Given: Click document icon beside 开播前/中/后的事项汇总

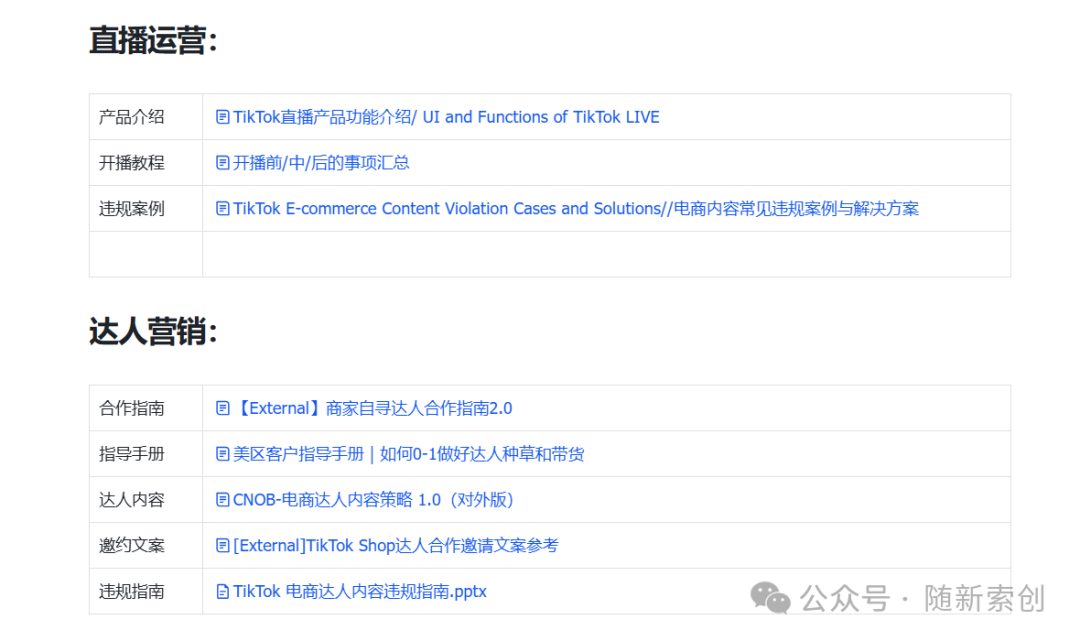Looking at the screenshot, I should (x=222, y=162).
